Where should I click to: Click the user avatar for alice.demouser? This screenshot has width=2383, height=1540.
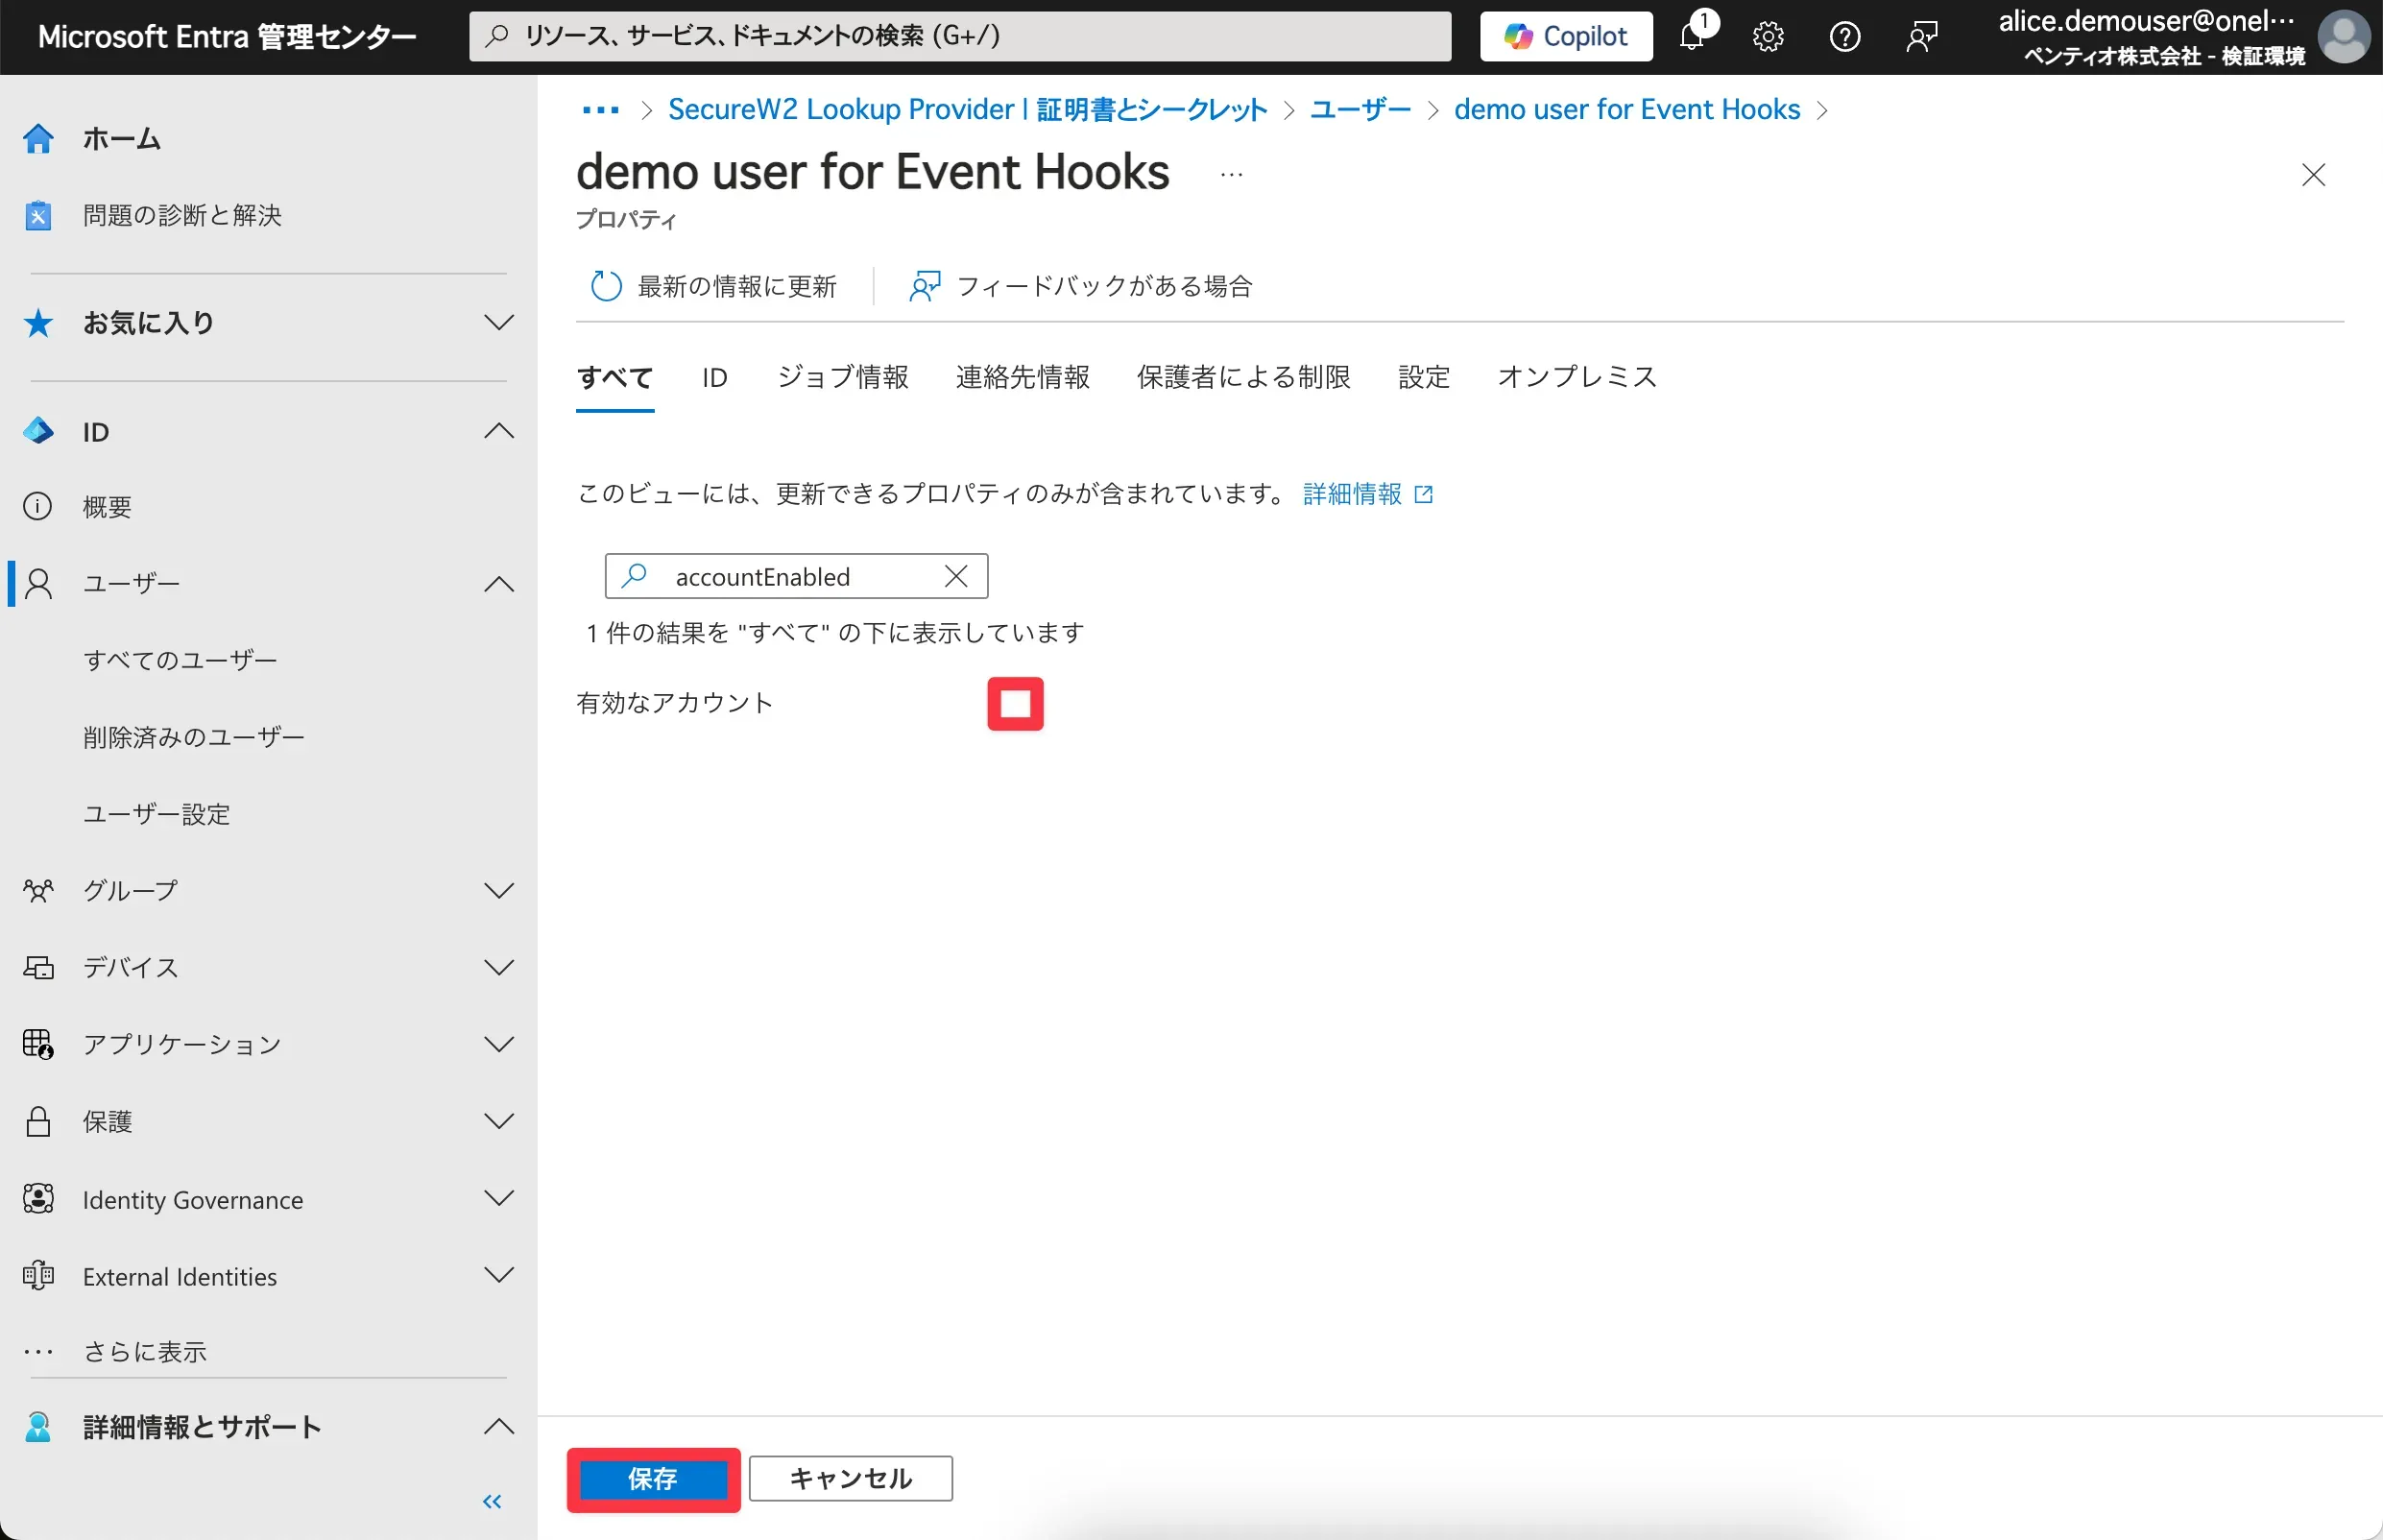pyautogui.click(x=2343, y=36)
